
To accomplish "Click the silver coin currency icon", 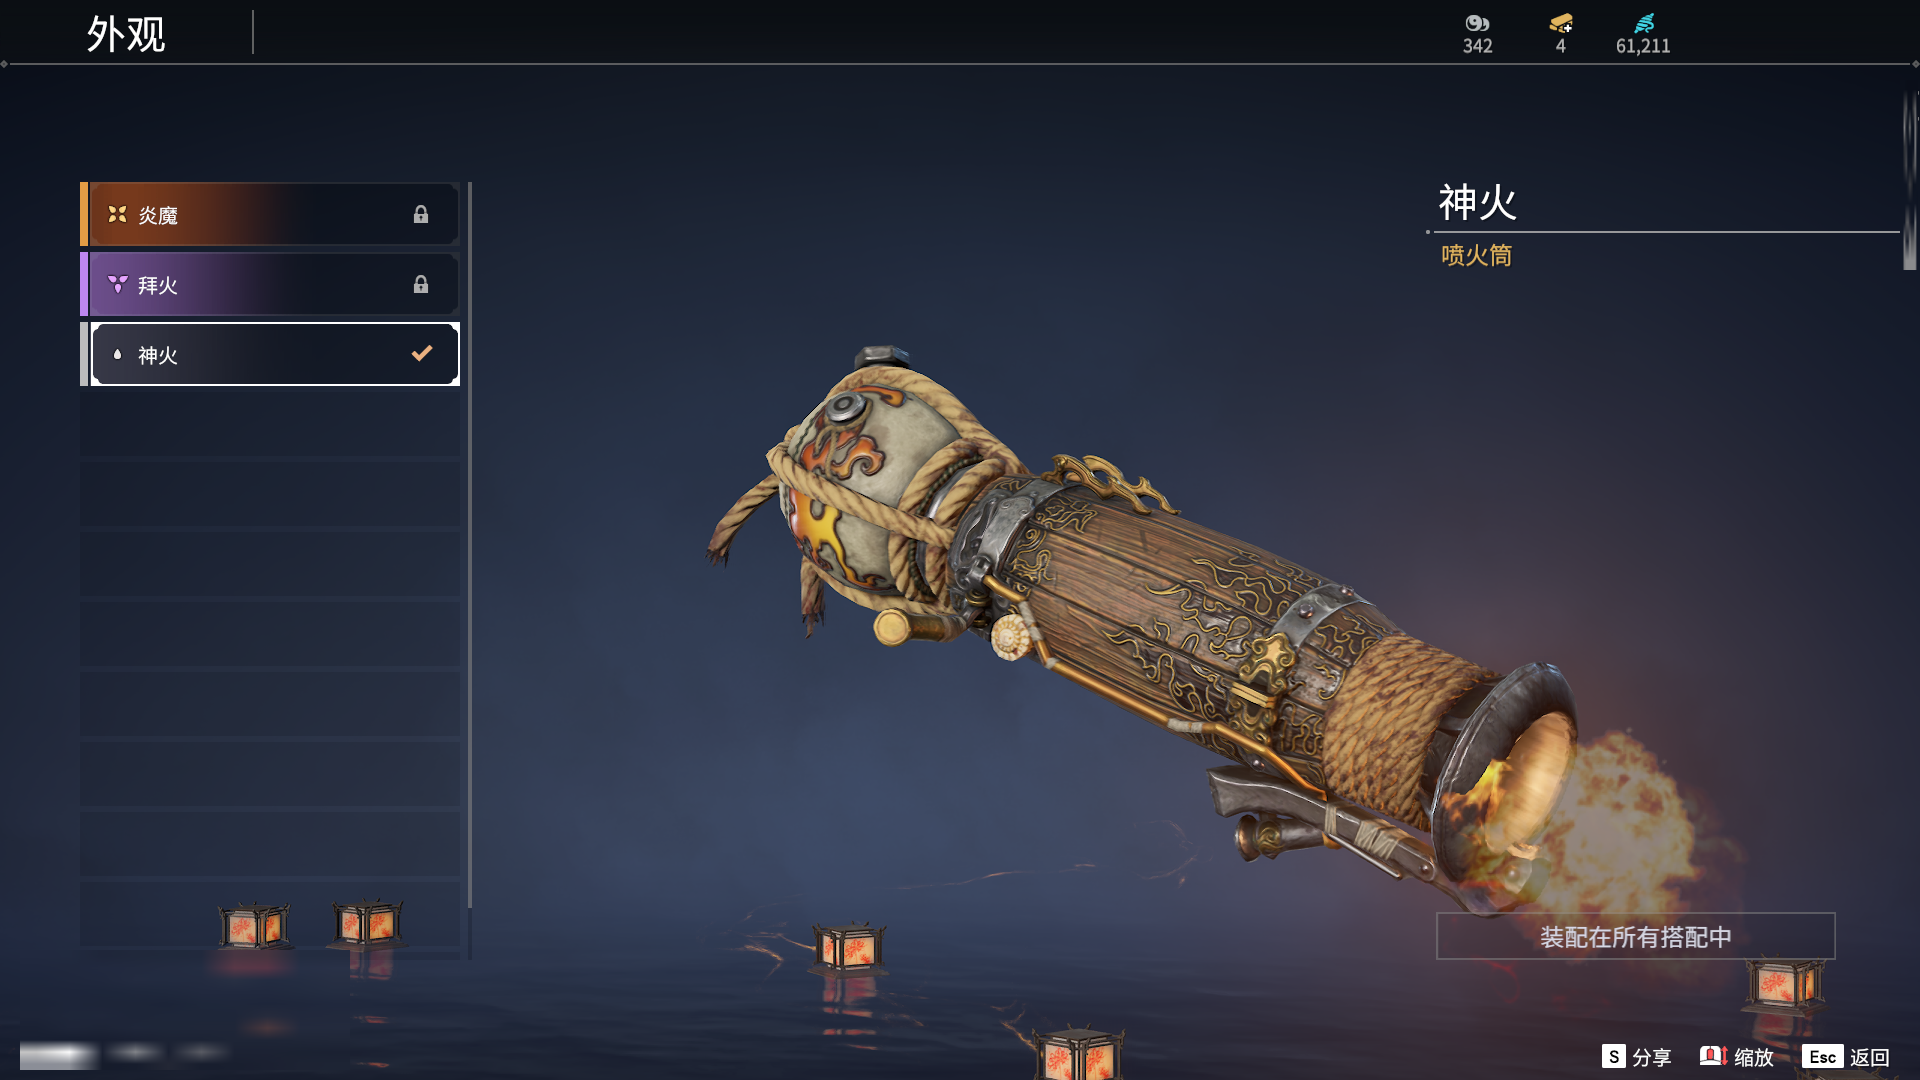I will point(1477,23).
